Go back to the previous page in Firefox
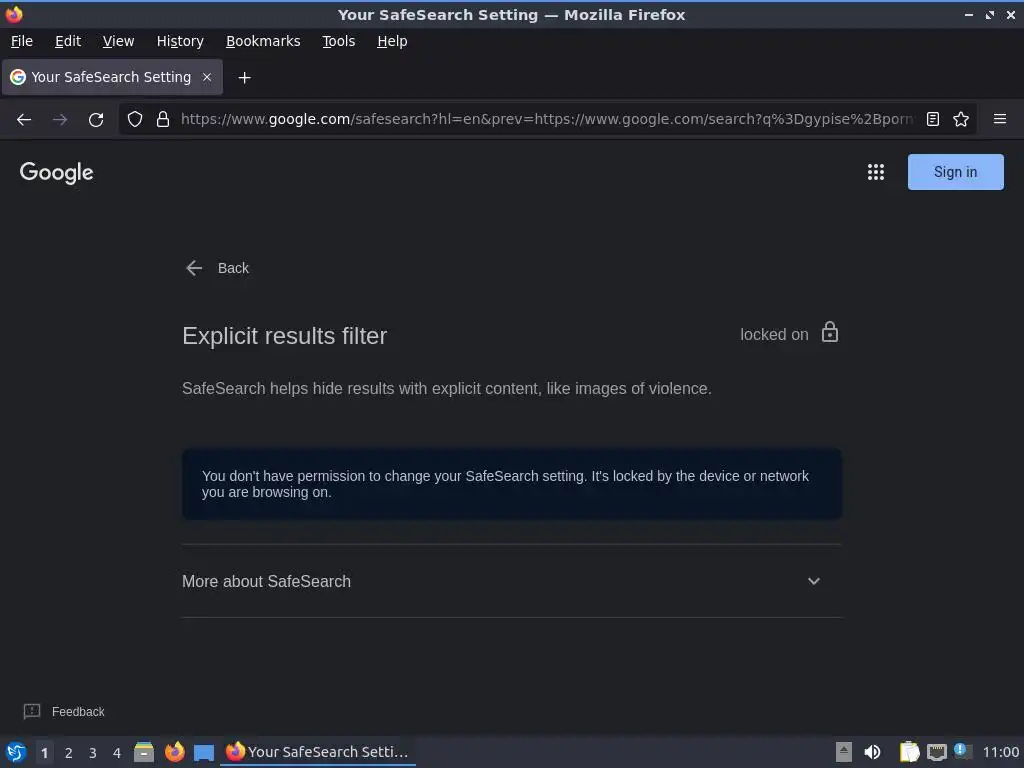1024x768 pixels. tap(24, 120)
